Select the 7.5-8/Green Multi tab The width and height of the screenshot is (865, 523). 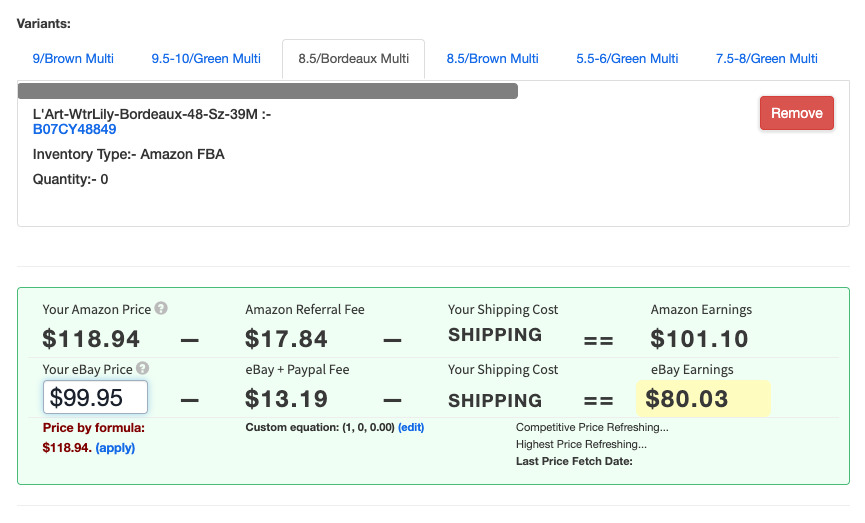766,58
